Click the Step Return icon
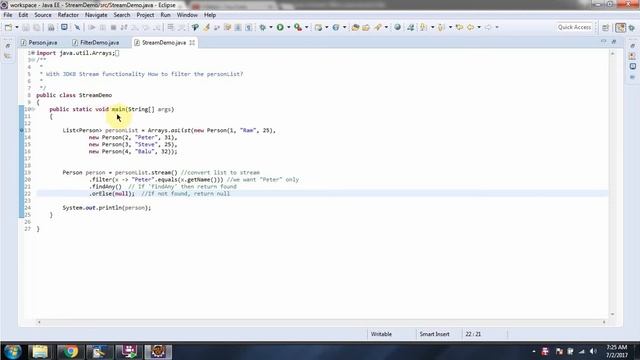This screenshot has width=640, height=360. (156, 27)
